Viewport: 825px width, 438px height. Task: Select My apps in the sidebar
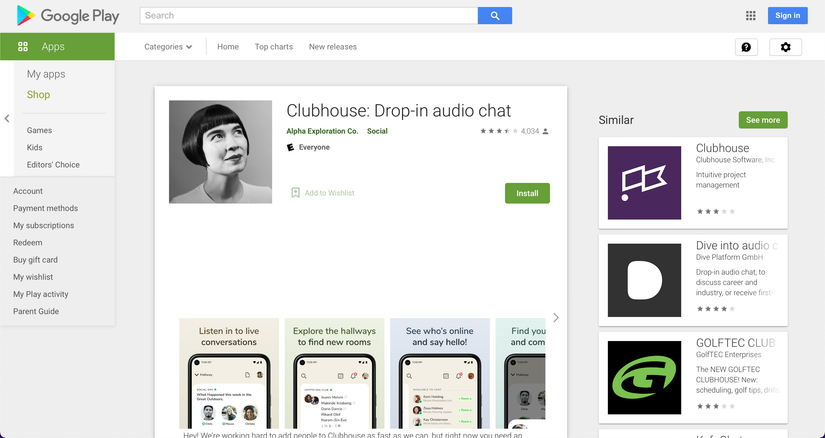46,74
